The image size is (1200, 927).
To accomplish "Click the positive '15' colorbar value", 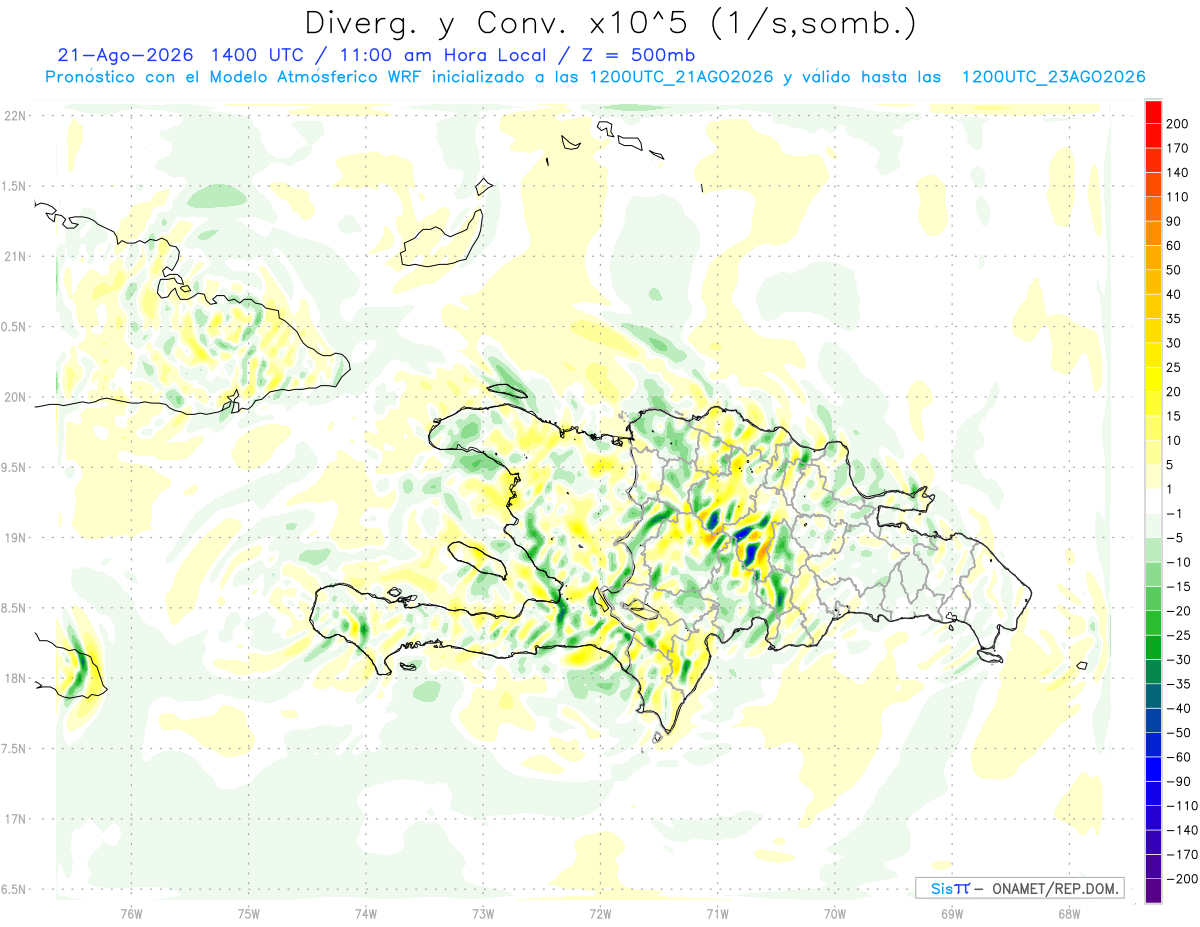I will [x=1174, y=416].
